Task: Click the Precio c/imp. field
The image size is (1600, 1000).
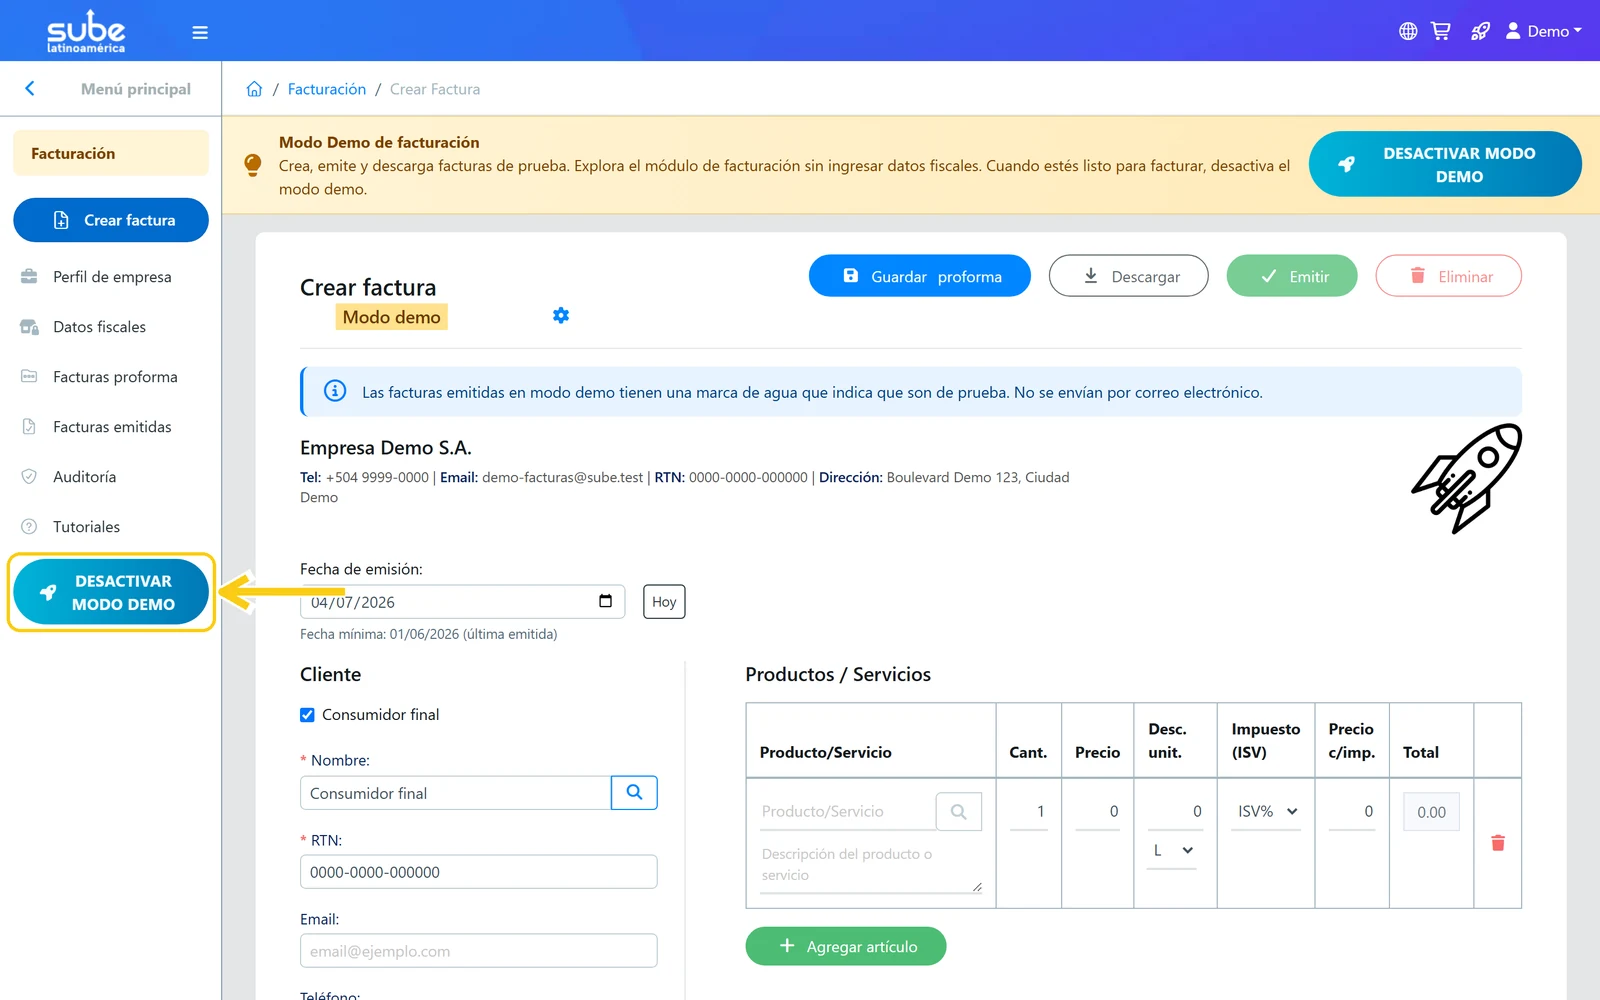Action: coord(1352,812)
